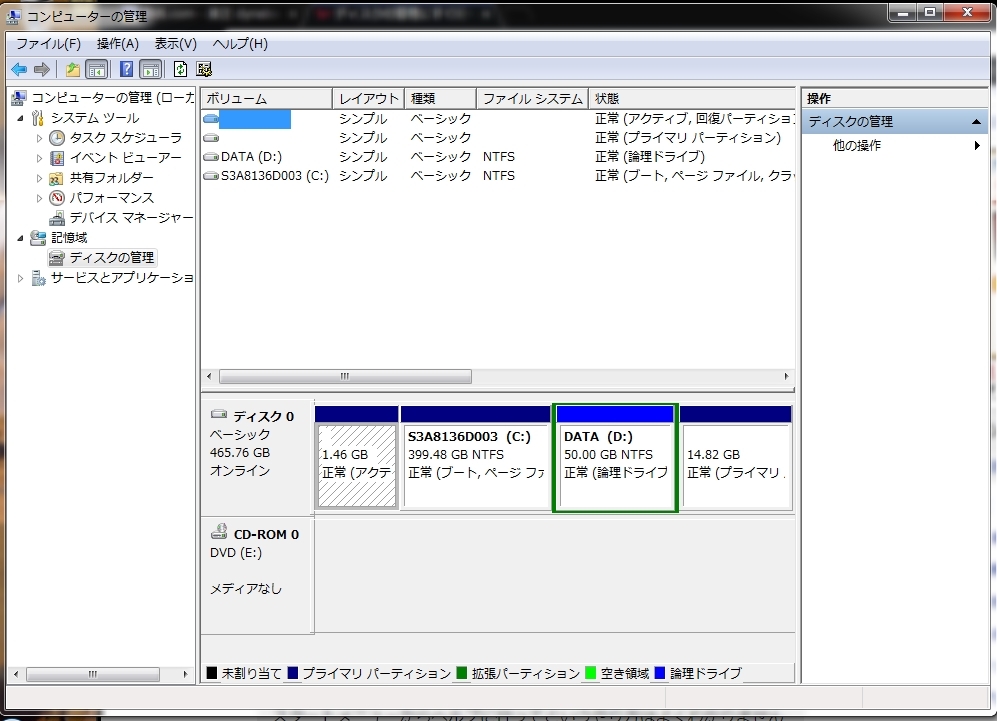Expand the タスク スケジューラ node
The width and height of the screenshot is (997, 721).
pyautogui.click(x=39, y=138)
